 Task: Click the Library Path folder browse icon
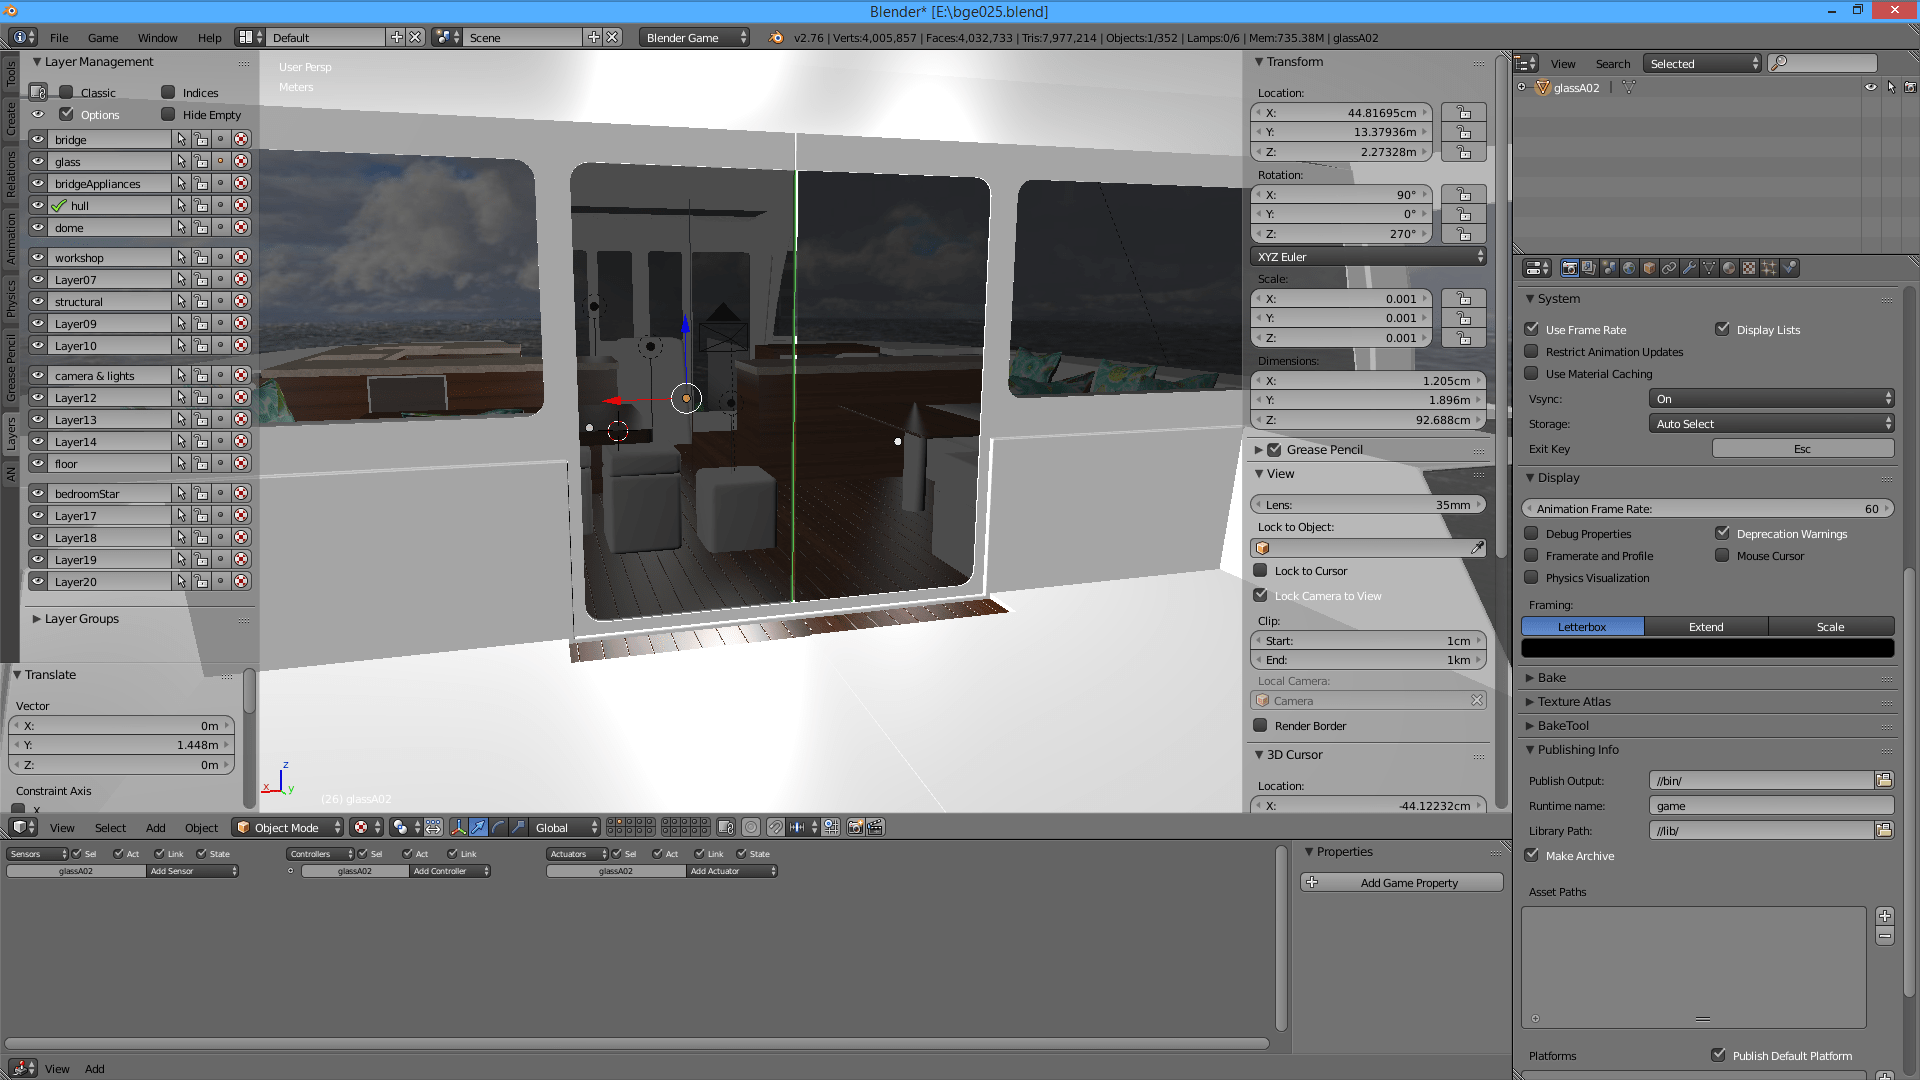point(1884,830)
